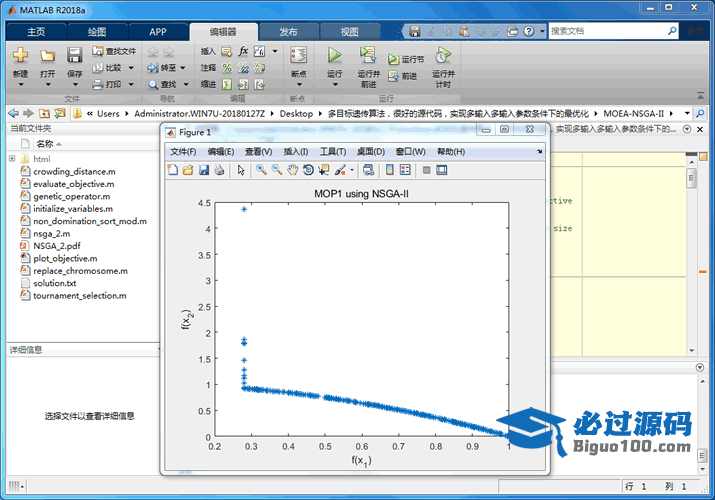715x500 pixels.
Task: Click the comment percent icon
Action: tap(227, 68)
